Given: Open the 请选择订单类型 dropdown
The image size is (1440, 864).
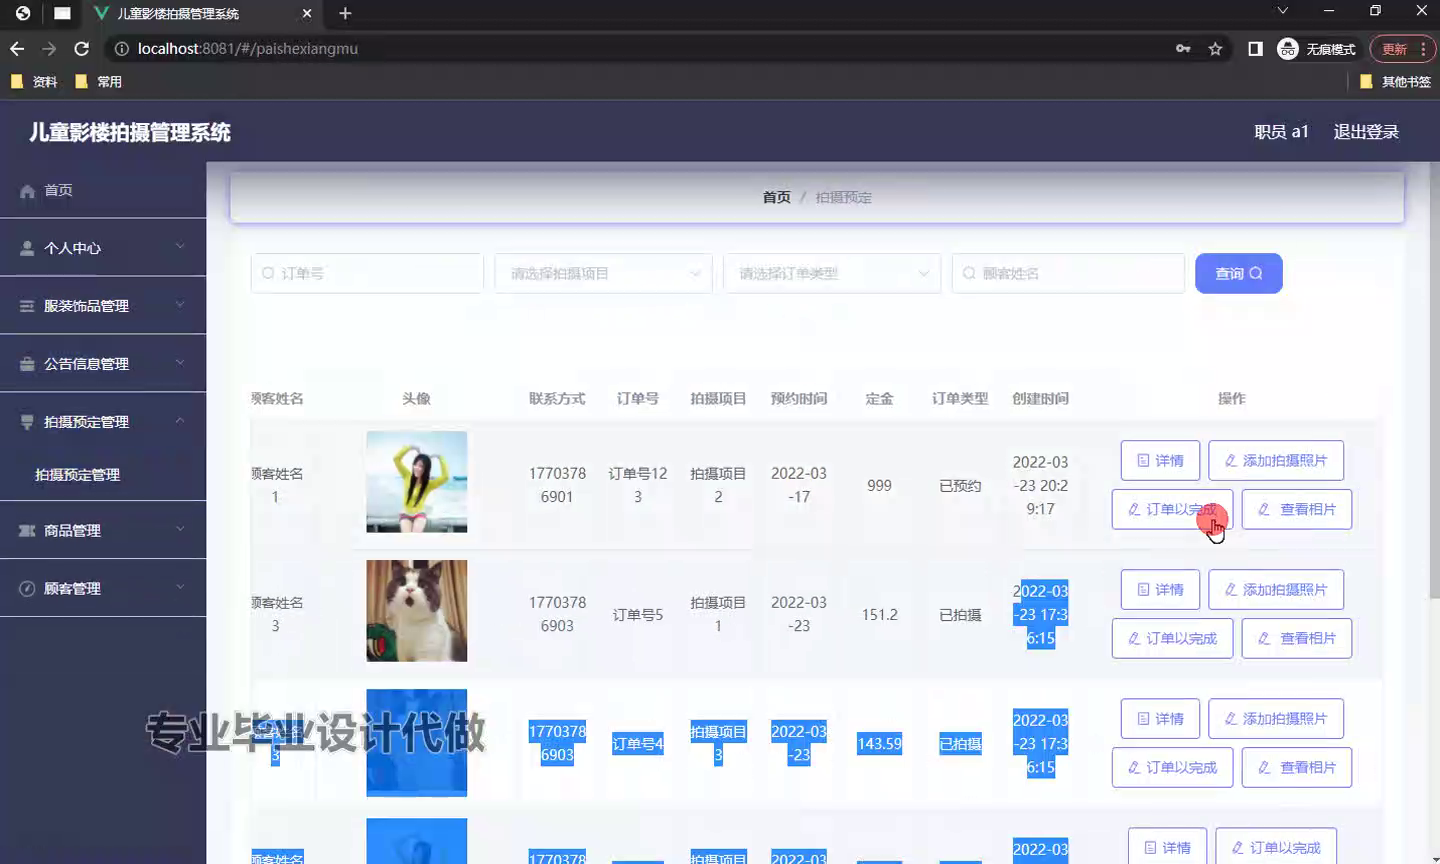Looking at the screenshot, I should [x=832, y=273].
